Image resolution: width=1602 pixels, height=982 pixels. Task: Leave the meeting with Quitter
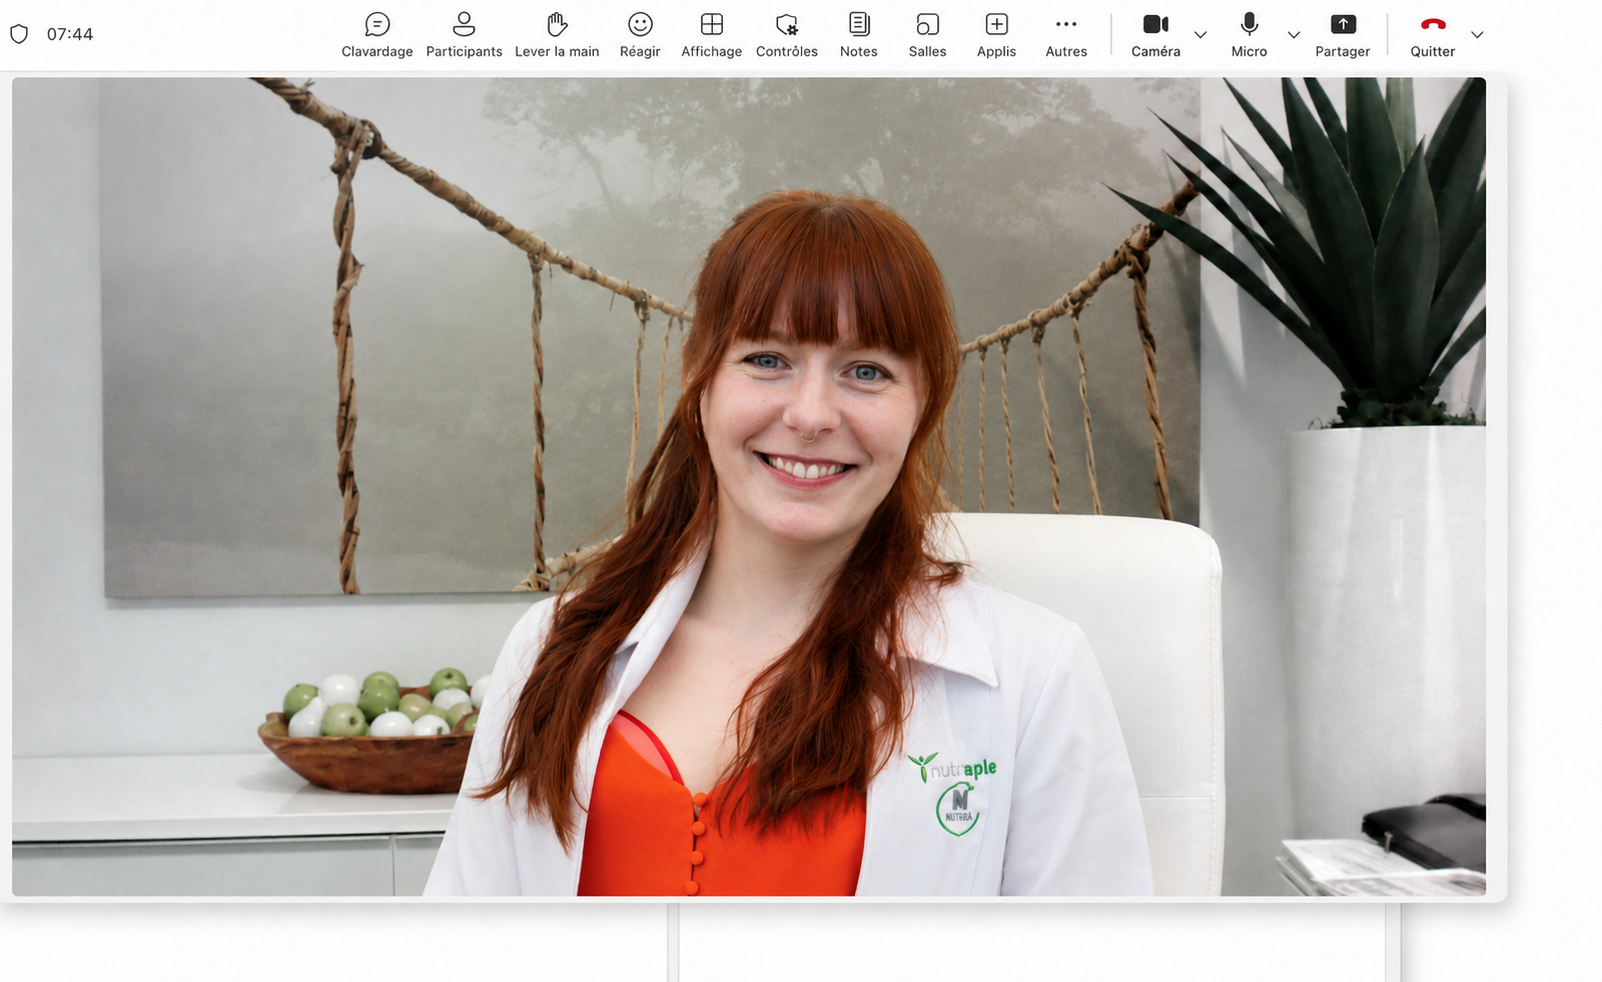tap(1433, 35)
